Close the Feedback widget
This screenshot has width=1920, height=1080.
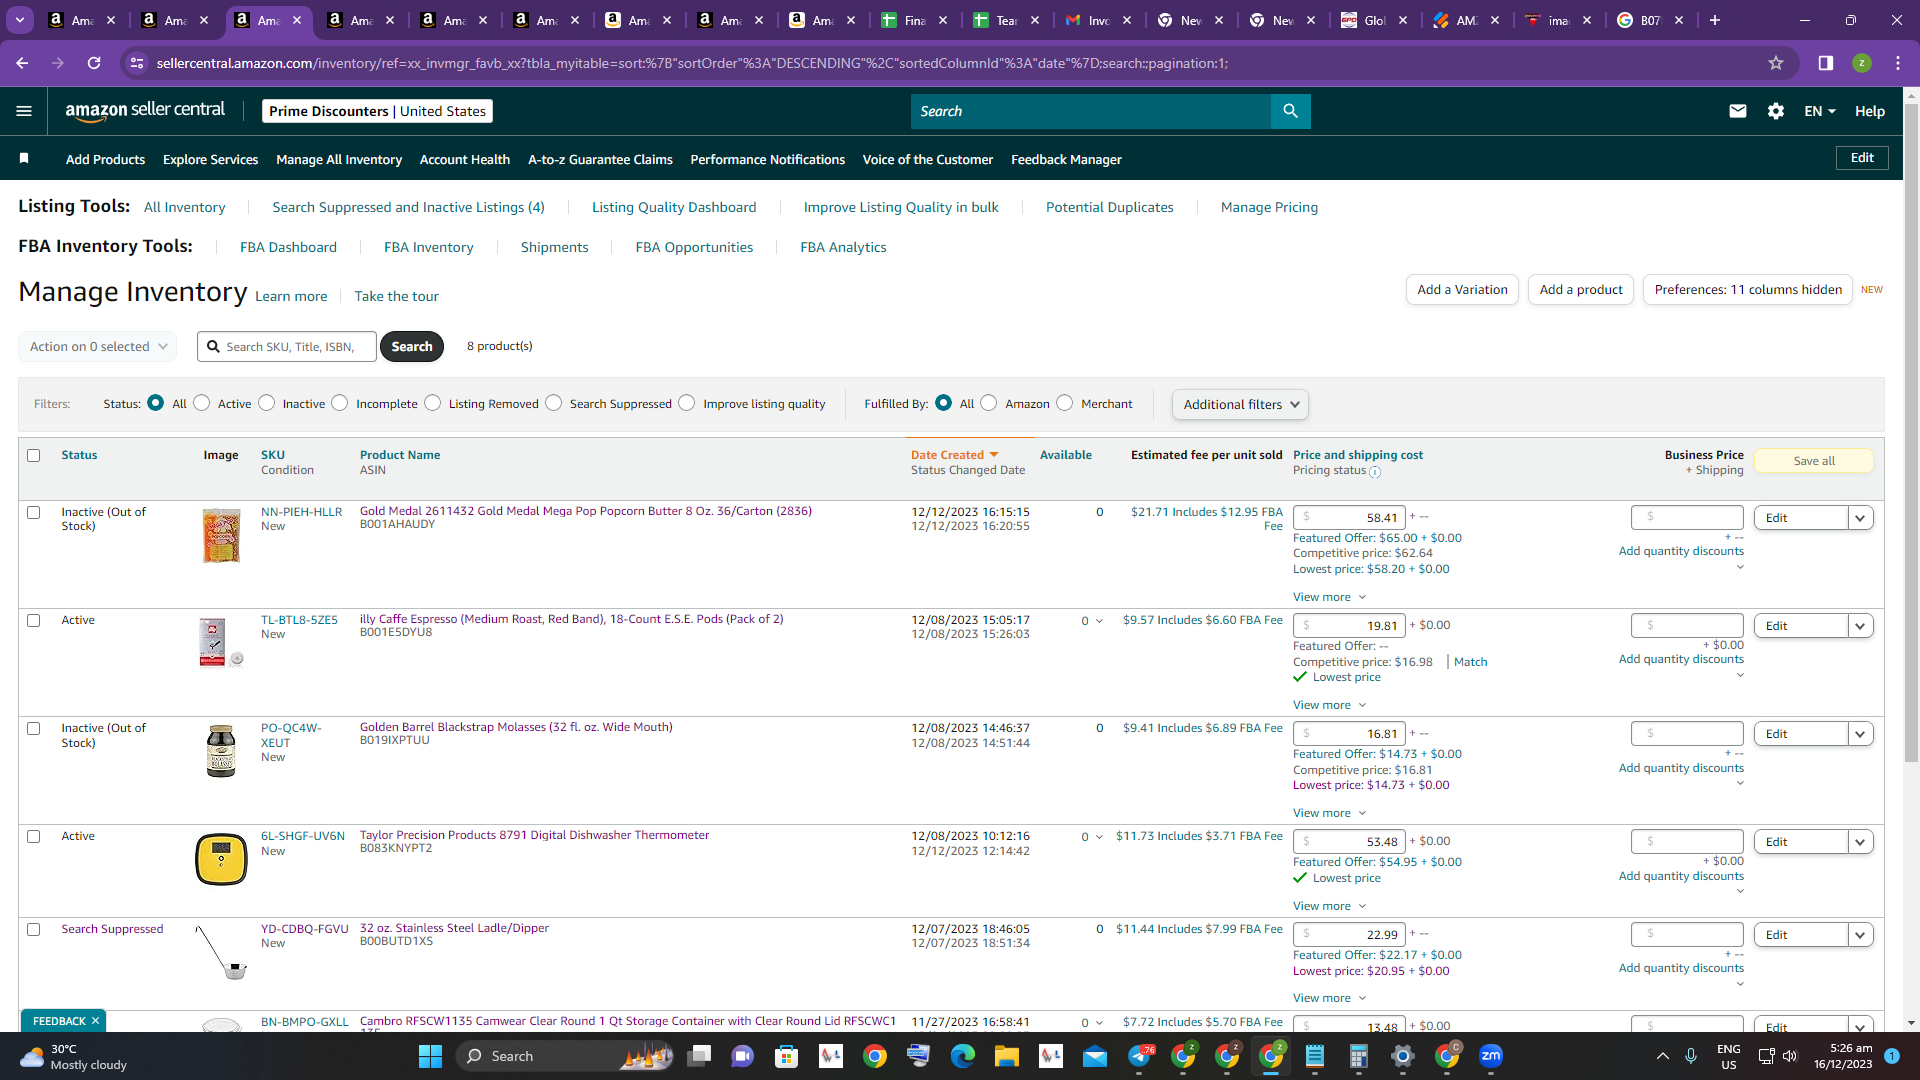coord(95,1021)
